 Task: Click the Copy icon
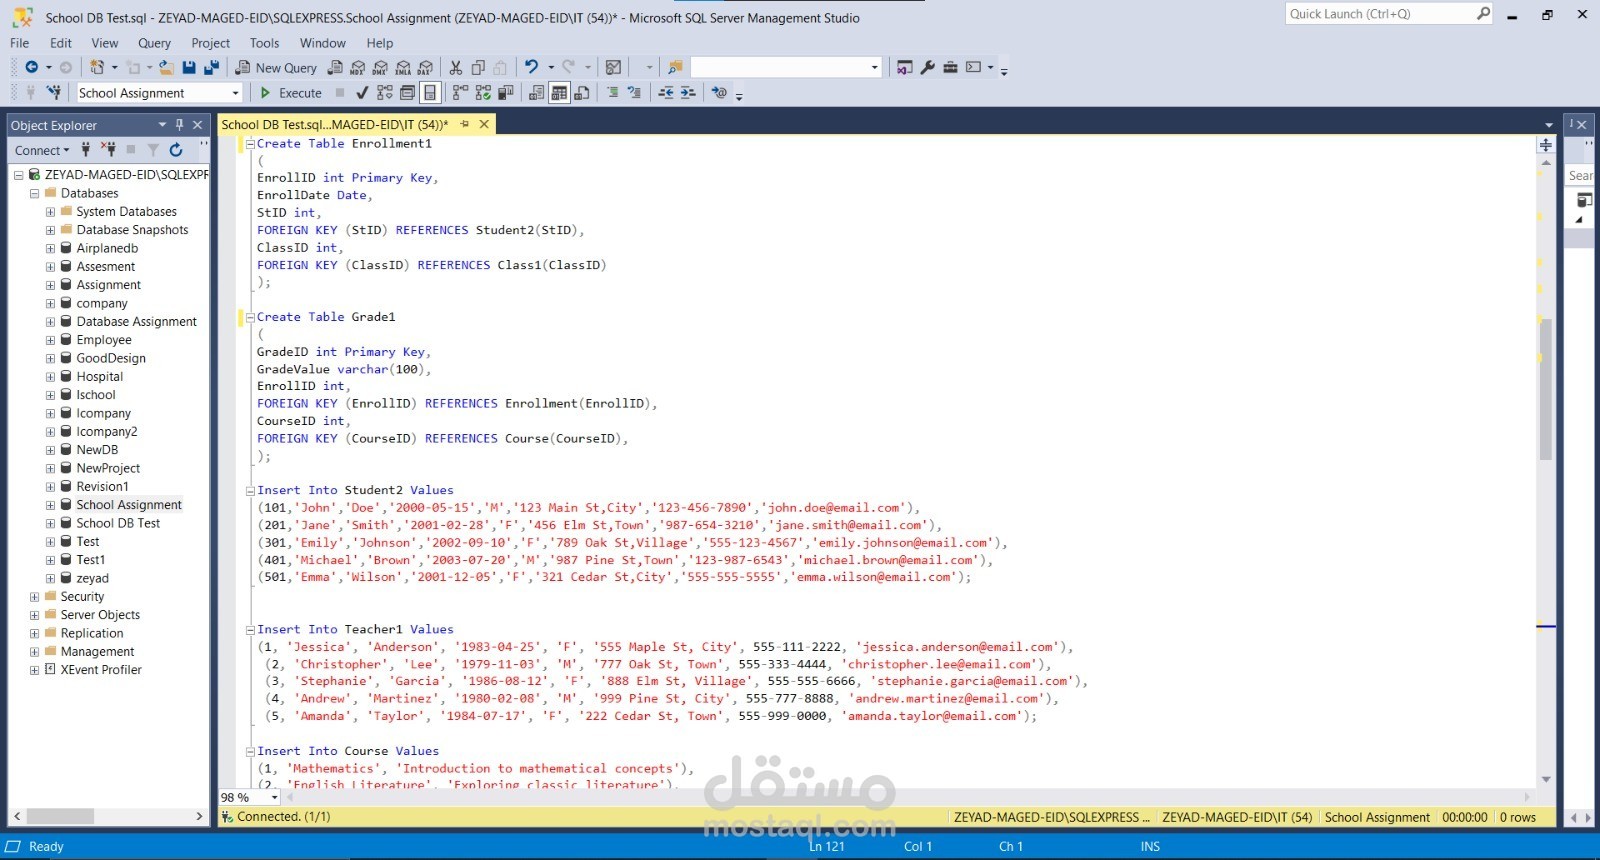coord(478,67)
